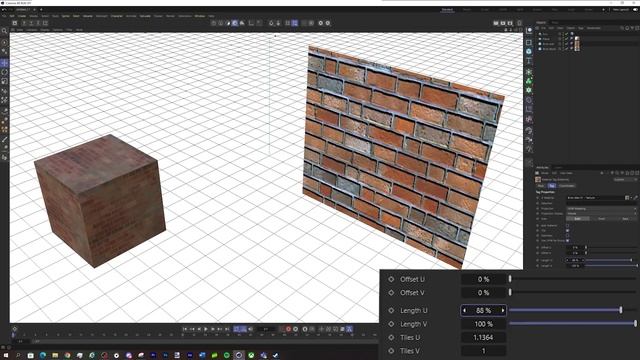
Task: Switch to UV Edit layout tab
Action: click(503, 9)
